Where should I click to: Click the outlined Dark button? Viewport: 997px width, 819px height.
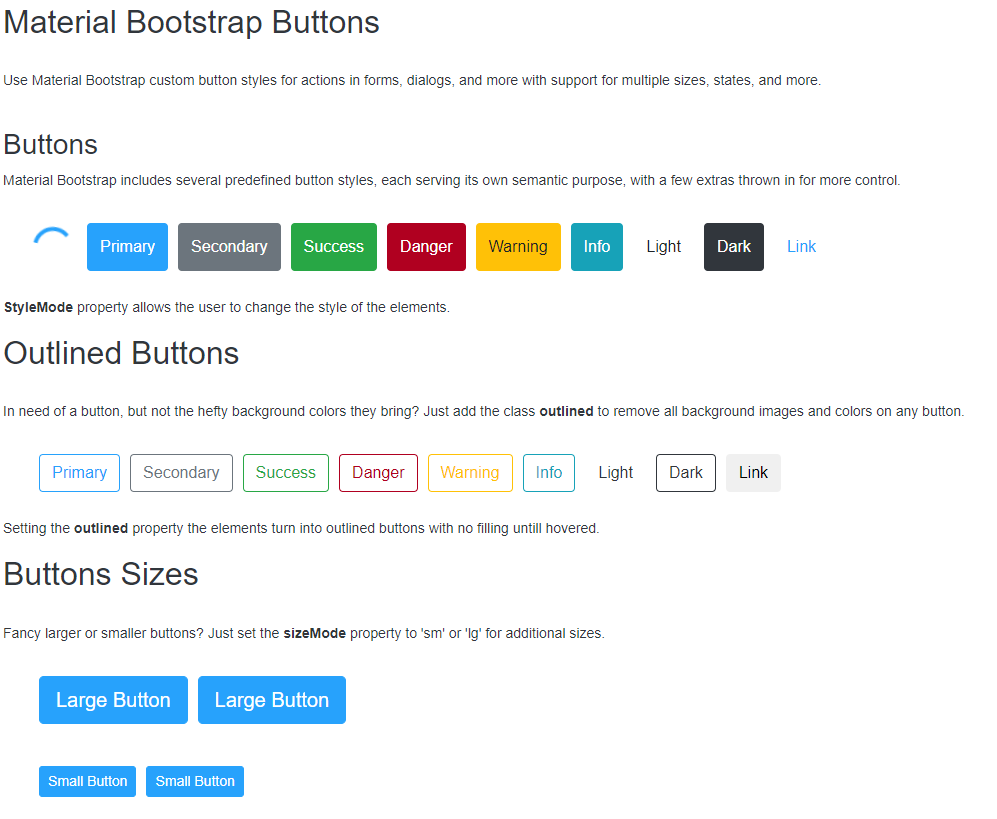(685, 473)
